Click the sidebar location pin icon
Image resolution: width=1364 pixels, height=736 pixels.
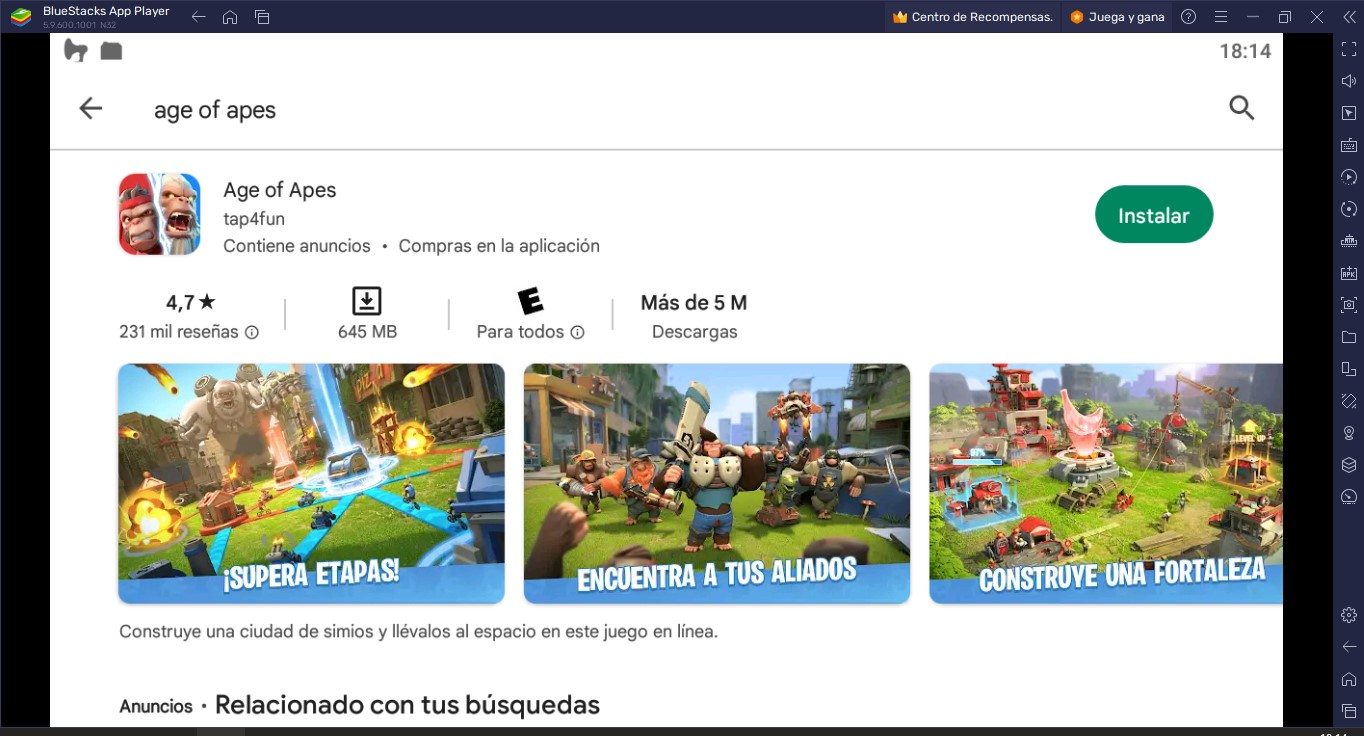click(x=1349, y=433)
